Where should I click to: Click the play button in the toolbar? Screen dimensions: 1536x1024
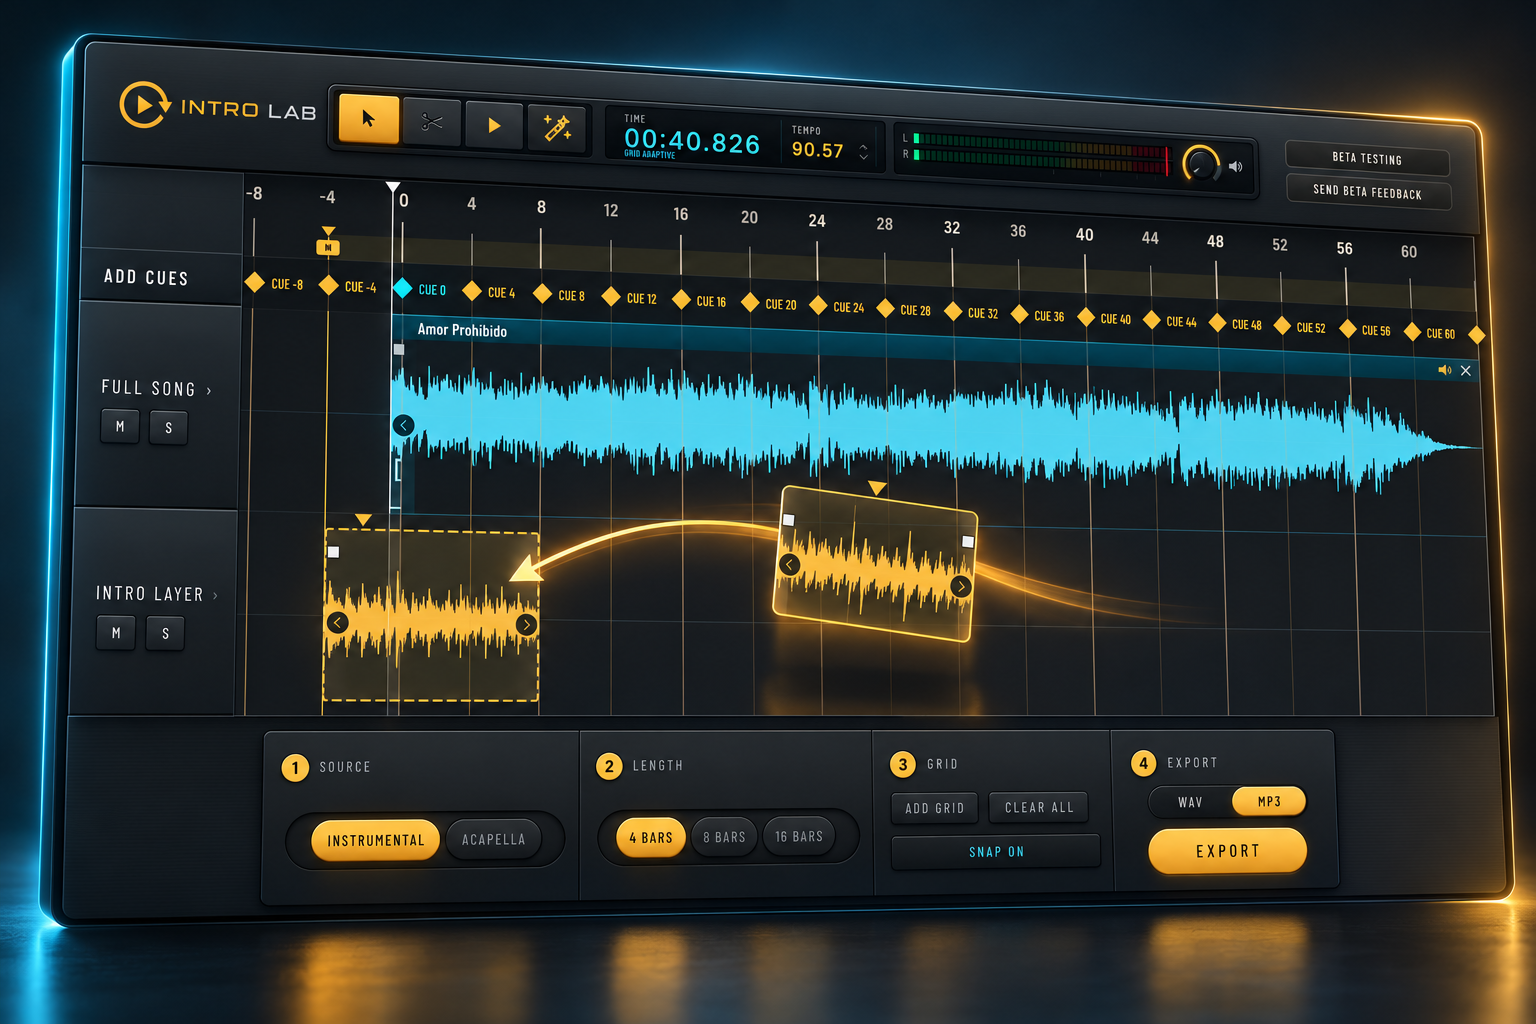pyautogui.click(x=494, y=125)
